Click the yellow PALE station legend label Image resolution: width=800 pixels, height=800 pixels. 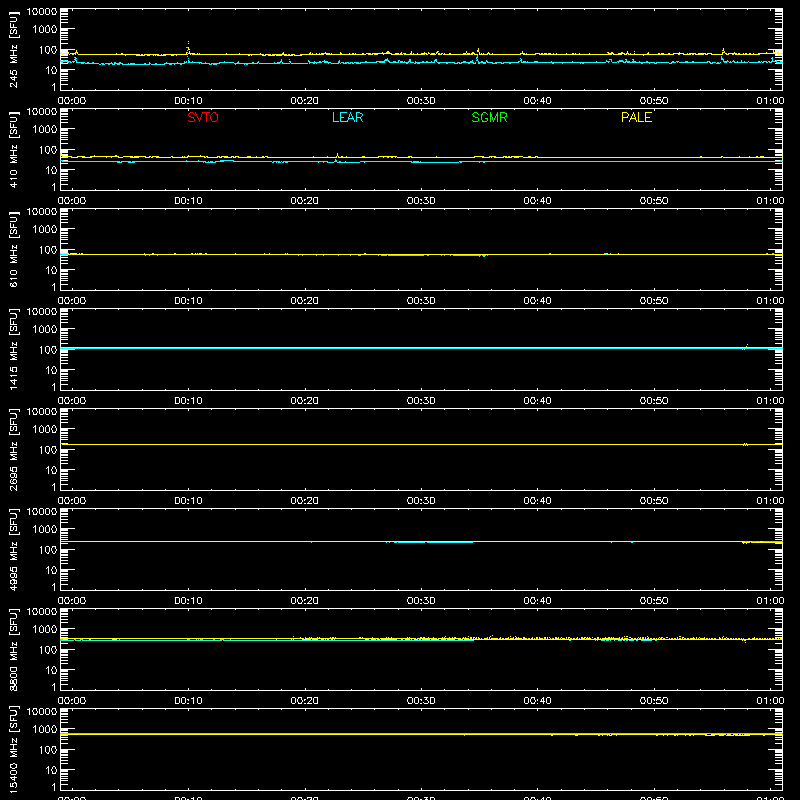[x=636, y=117]
